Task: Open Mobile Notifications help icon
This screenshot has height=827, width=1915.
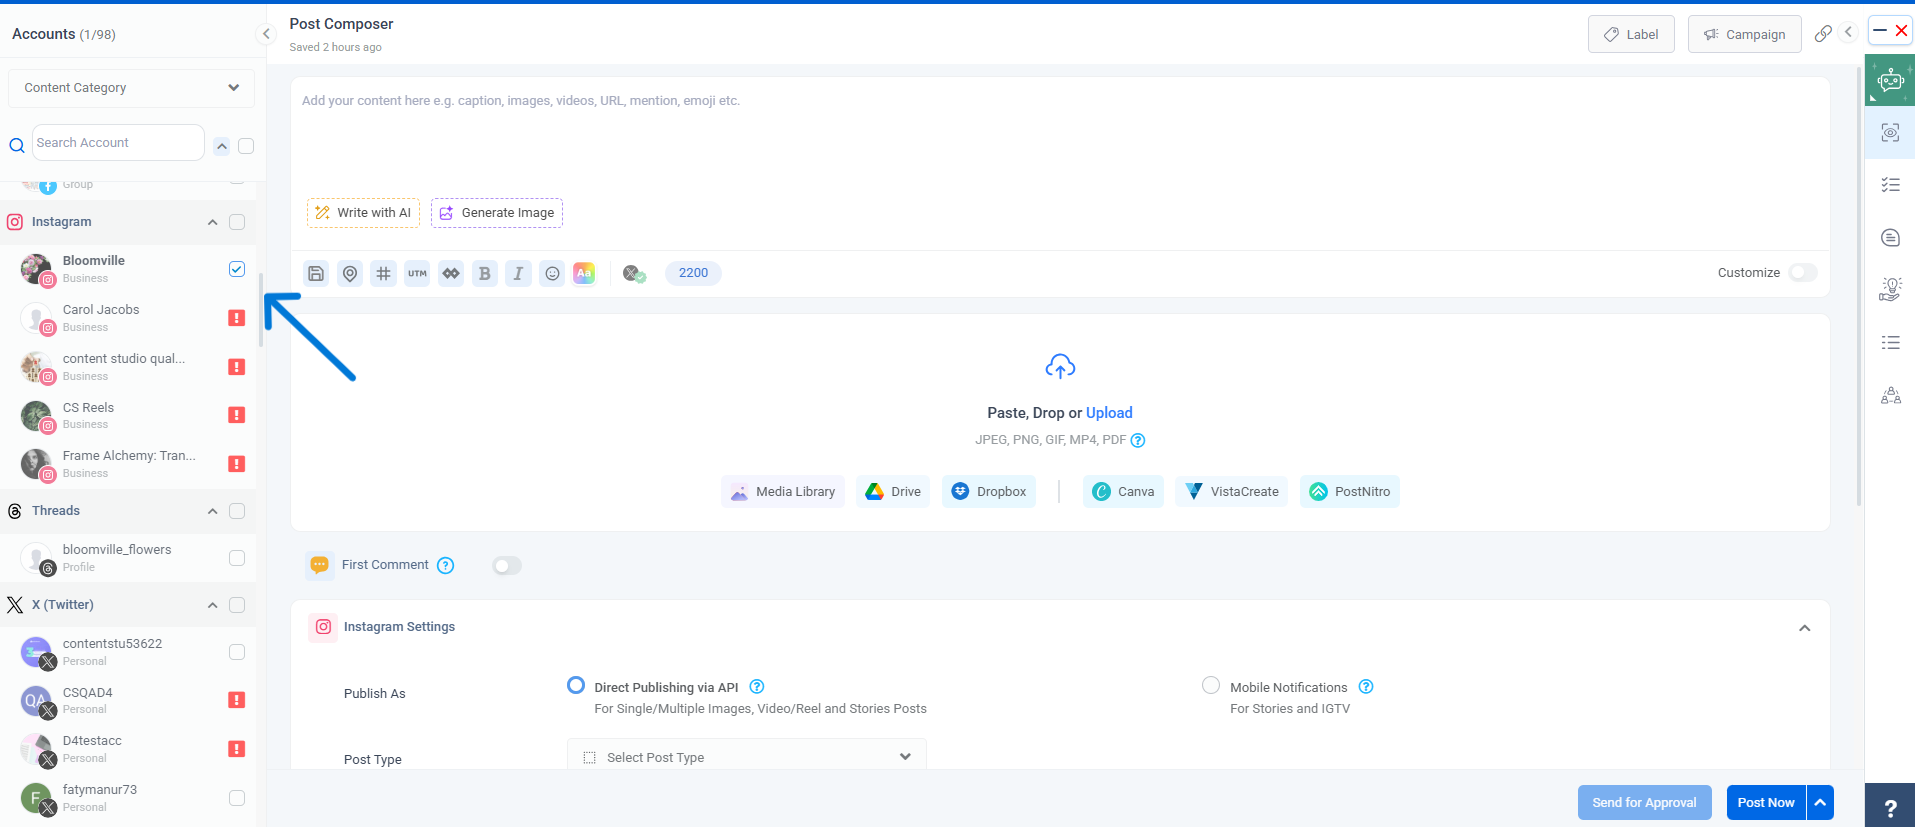Action: click(x=1366, y=687)
